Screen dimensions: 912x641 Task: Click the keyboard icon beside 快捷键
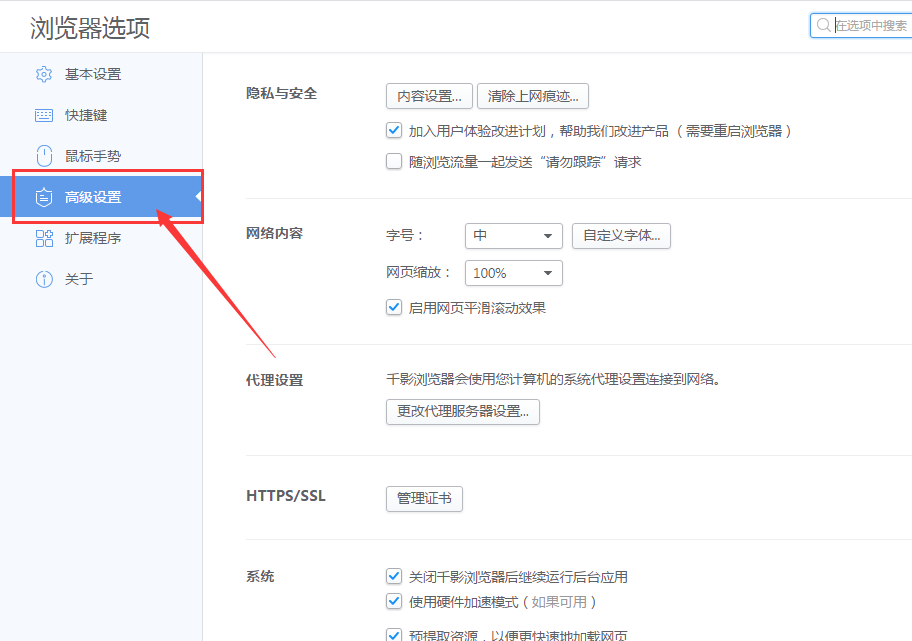pos(43,114)
